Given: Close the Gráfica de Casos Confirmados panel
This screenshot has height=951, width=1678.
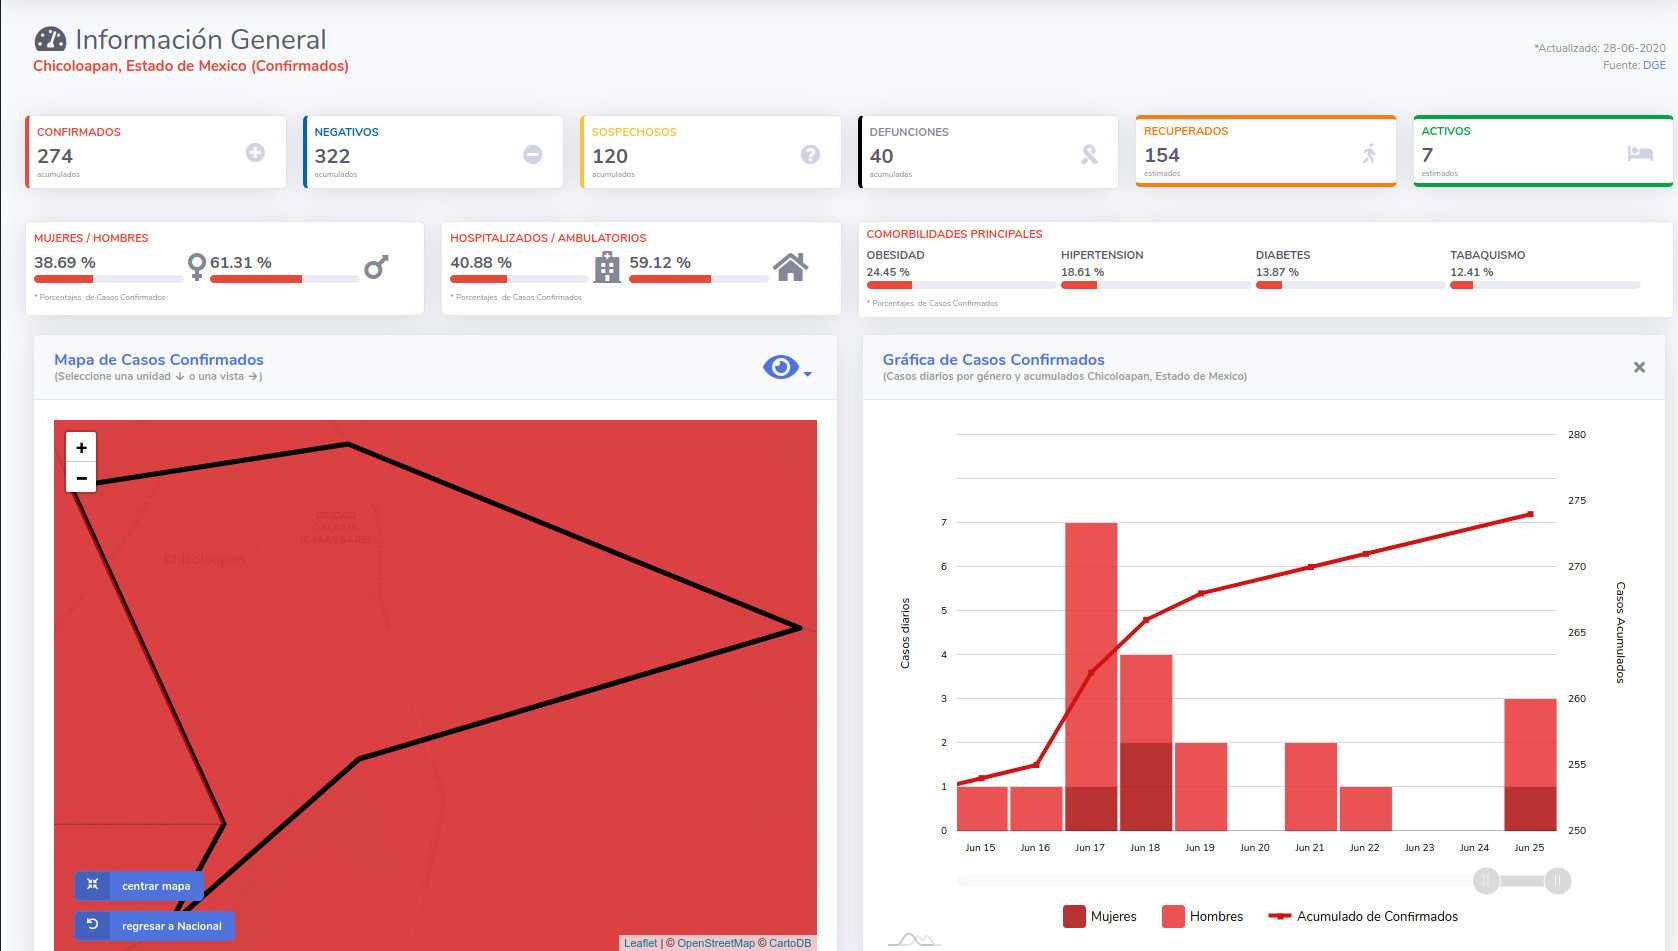Looking at the screenshot, I should (1639, 367).
